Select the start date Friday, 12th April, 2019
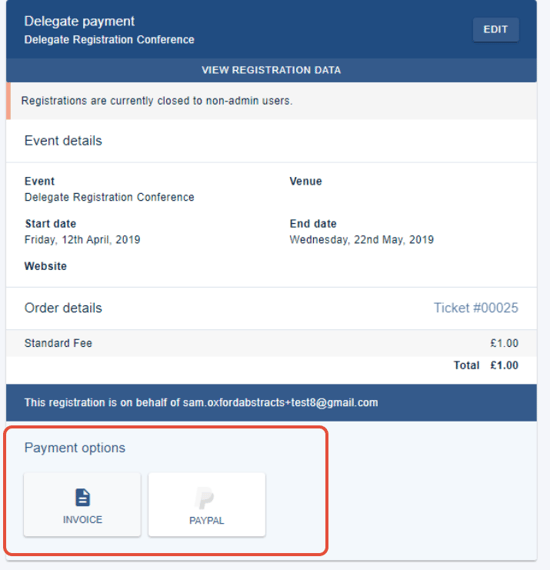This screenshot has width=550, height=570. 82,240
